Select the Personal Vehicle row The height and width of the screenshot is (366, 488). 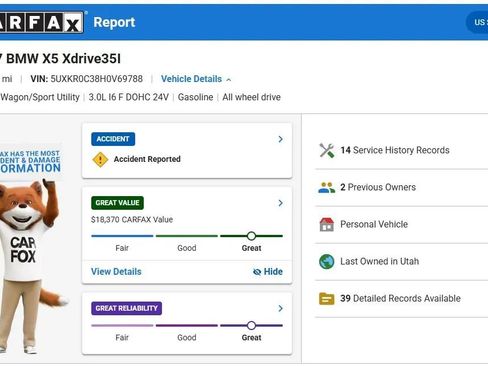pyautogui.click(x=401, y=225)
